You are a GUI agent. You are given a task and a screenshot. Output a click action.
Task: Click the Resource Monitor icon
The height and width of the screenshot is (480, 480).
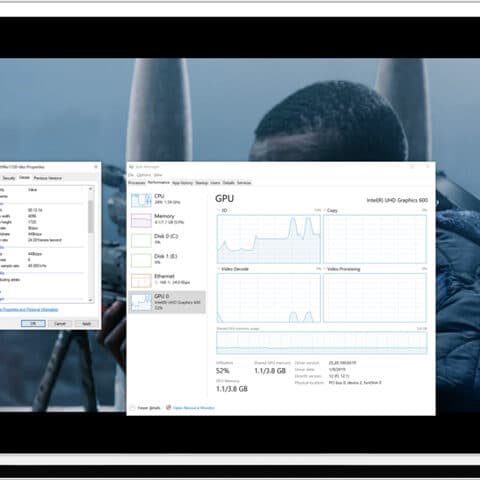[169, 407]
